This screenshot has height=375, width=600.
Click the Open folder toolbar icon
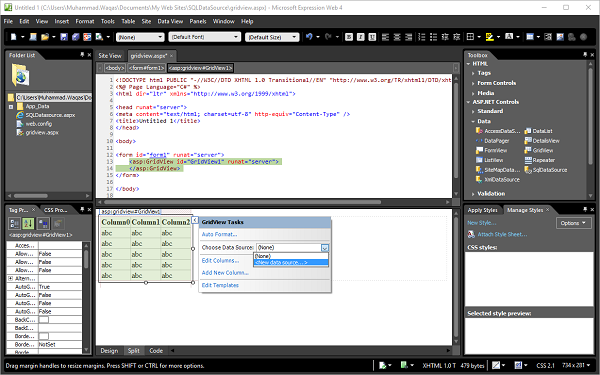coord(45,37)
